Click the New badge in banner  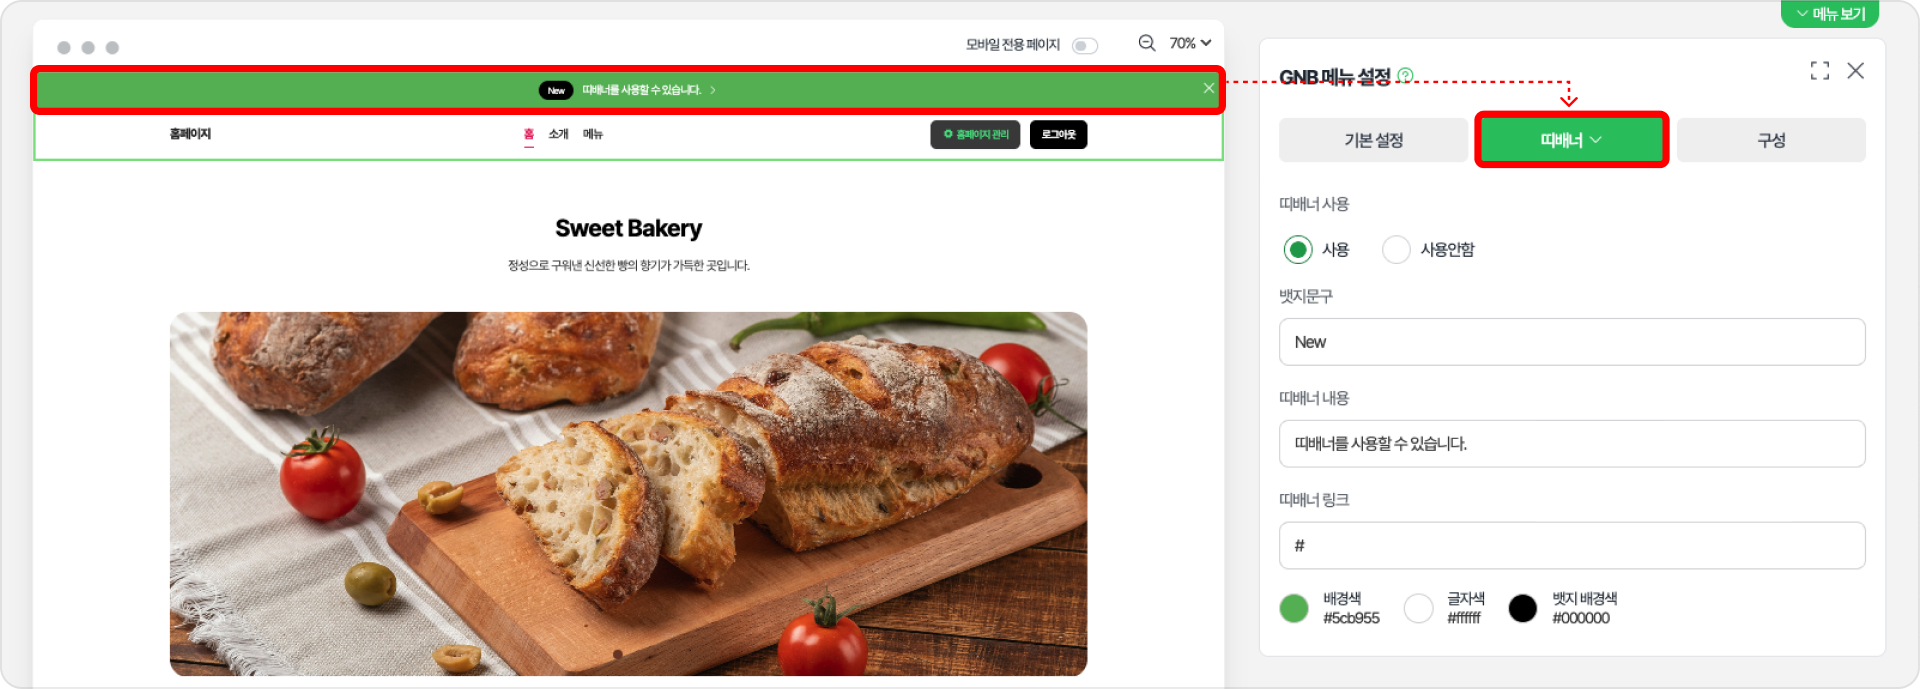[x=556, y=90]
